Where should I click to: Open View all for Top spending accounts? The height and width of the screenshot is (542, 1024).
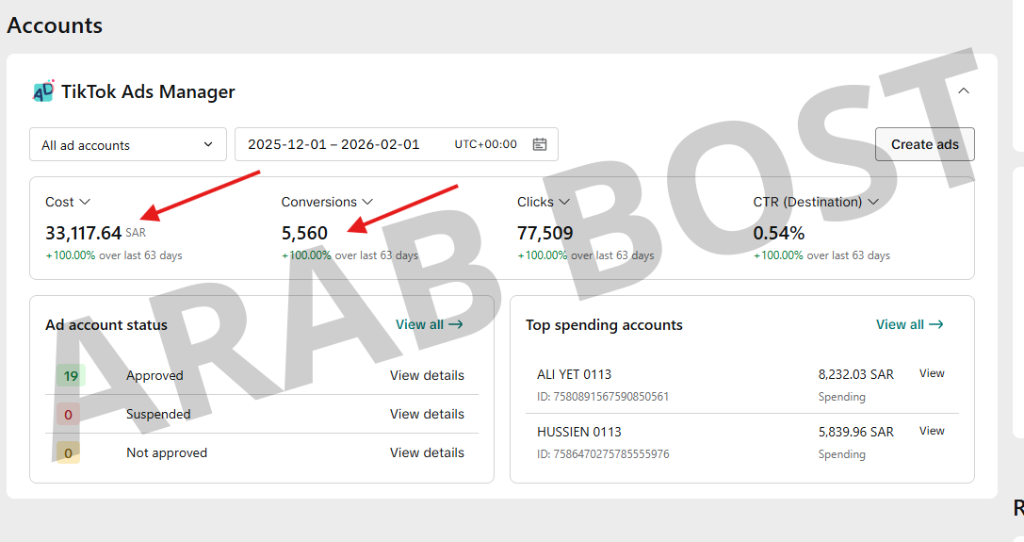click(910, 325)
